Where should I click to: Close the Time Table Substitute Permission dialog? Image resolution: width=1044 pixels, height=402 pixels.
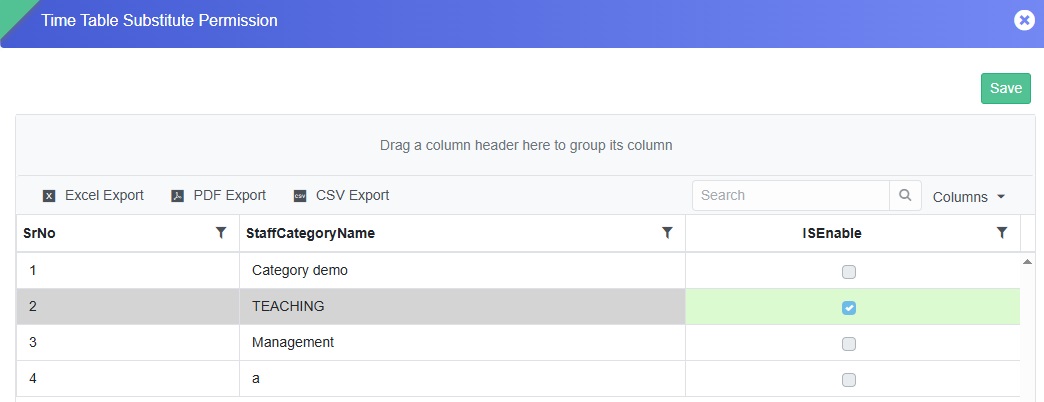coord(1024,20)
